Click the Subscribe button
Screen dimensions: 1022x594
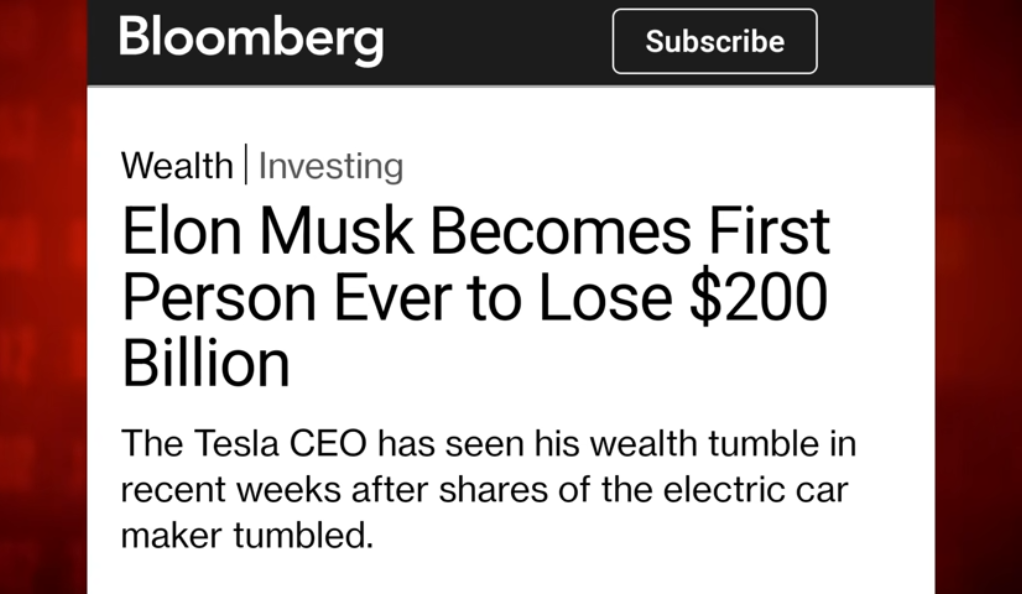coord(714,41)
